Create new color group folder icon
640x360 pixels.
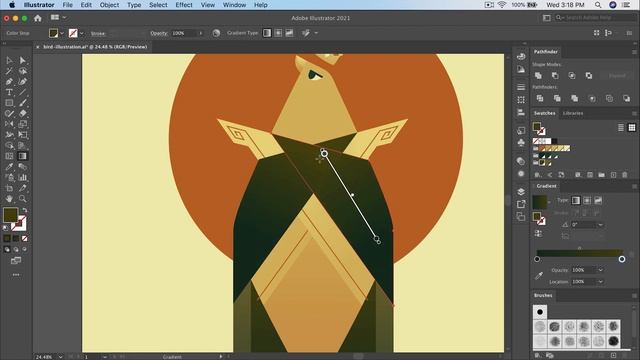coord(601,175)
